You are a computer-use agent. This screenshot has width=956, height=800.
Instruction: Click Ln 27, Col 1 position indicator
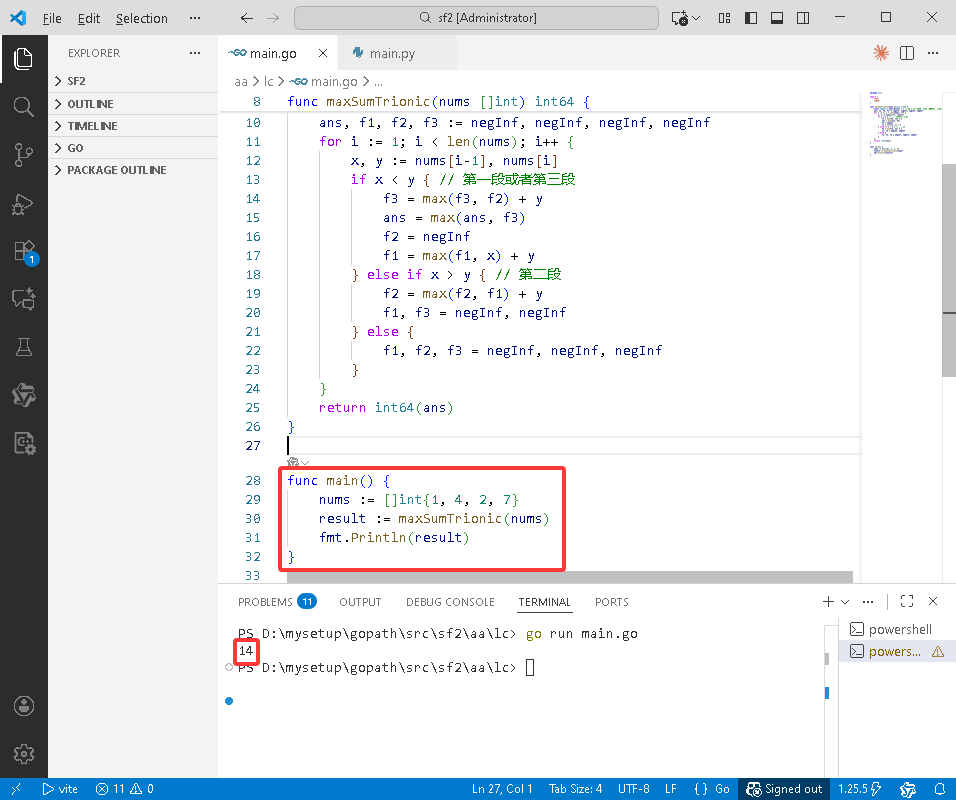pyautogui.click(x=502, y=789)
